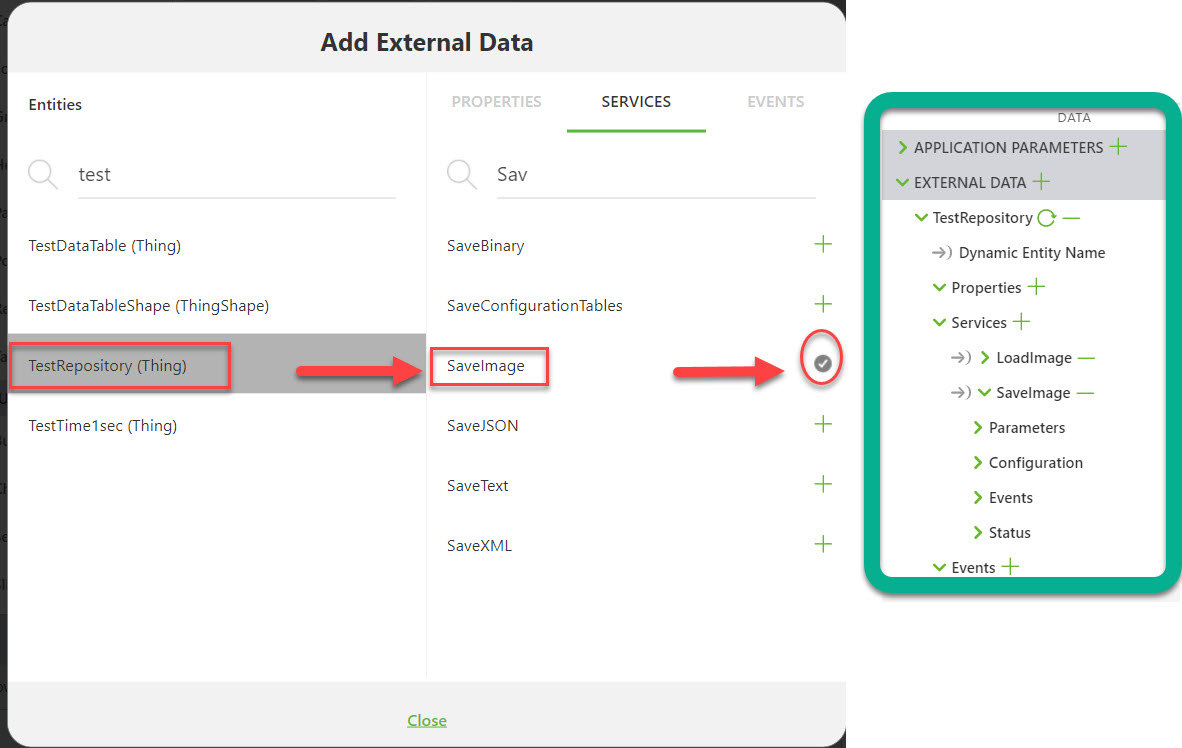Add SaveConfigurationTables via its plus icon
1182x748 pixels.
click(822, 303)
